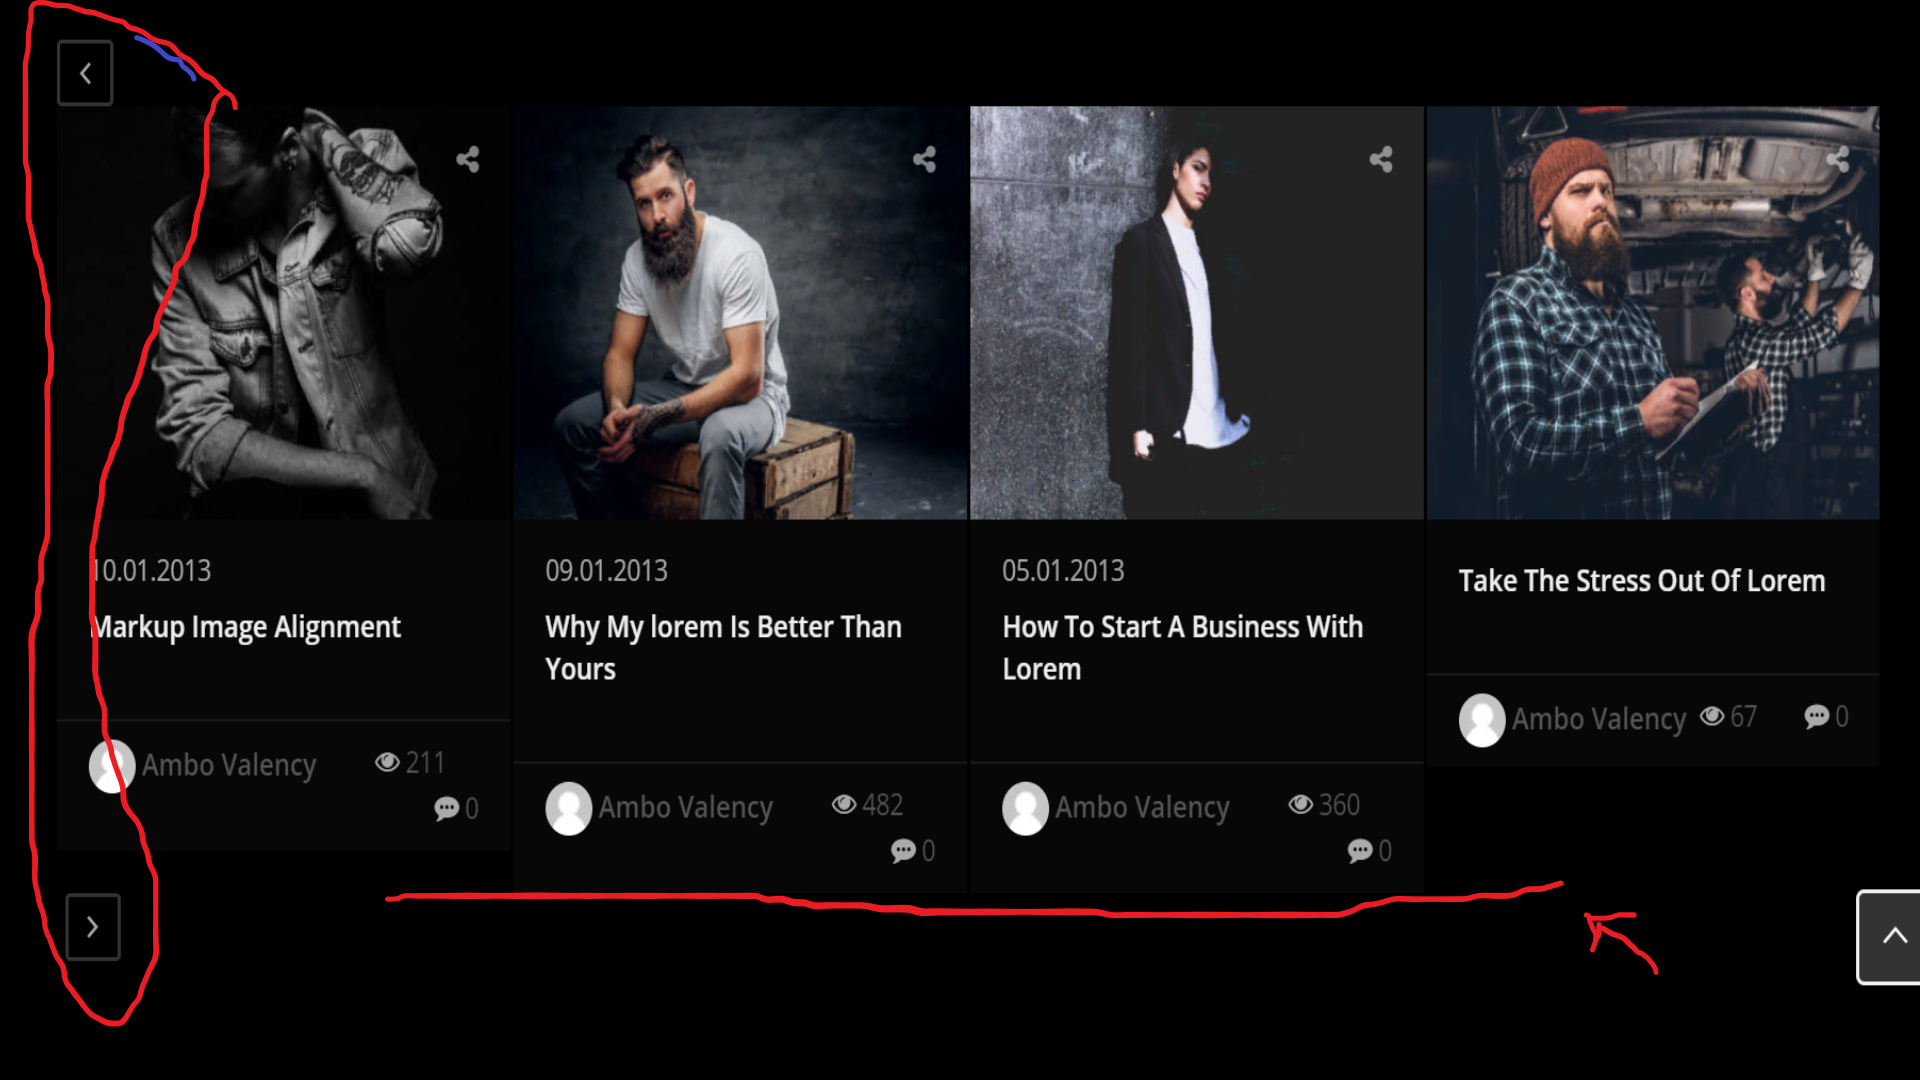Image resolution: width=1920 pixels, height=1080 pixels.
Task: Click the author avatar on Take The Stress card
Action: point(1482,720)
